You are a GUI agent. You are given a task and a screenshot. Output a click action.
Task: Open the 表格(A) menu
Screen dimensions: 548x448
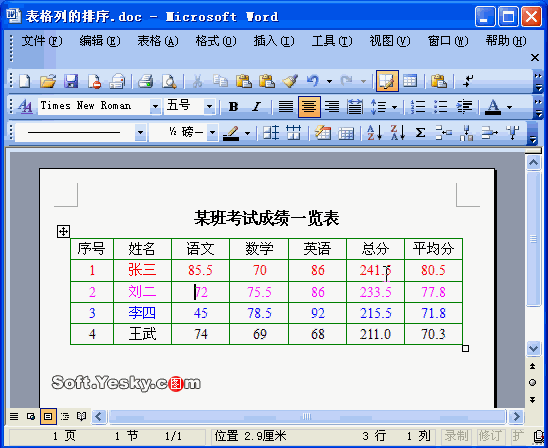pos(158,41)
